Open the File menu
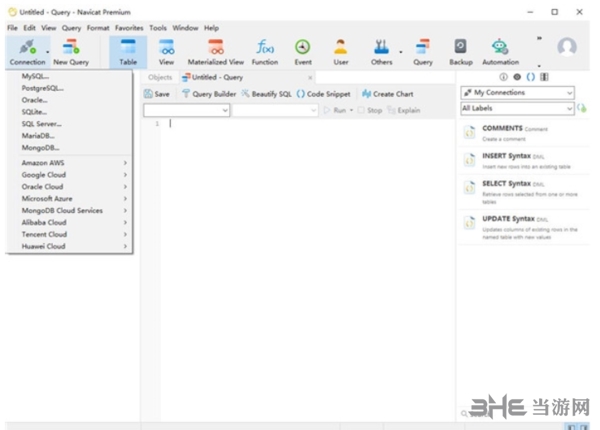Viewport: 600px width, 430px height. (12, 28)
